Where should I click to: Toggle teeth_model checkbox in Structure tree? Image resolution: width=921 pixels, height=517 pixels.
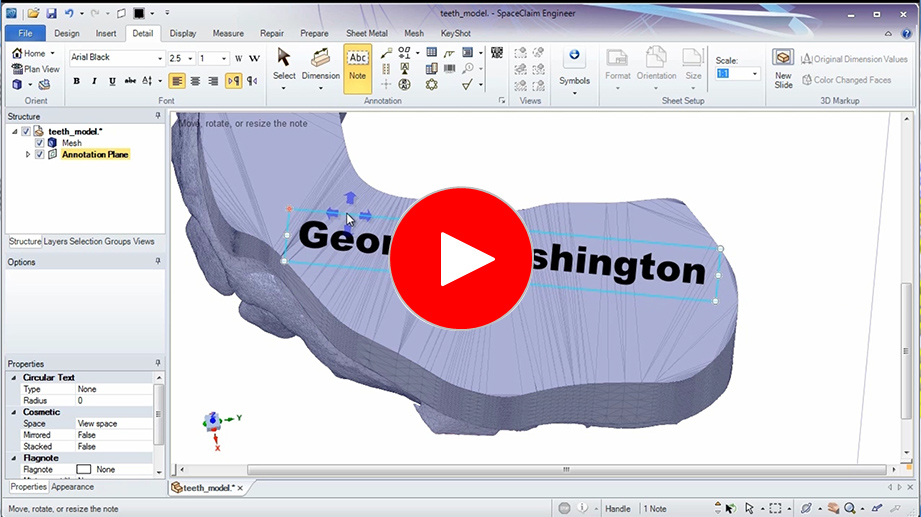click(x=26, y=131)
